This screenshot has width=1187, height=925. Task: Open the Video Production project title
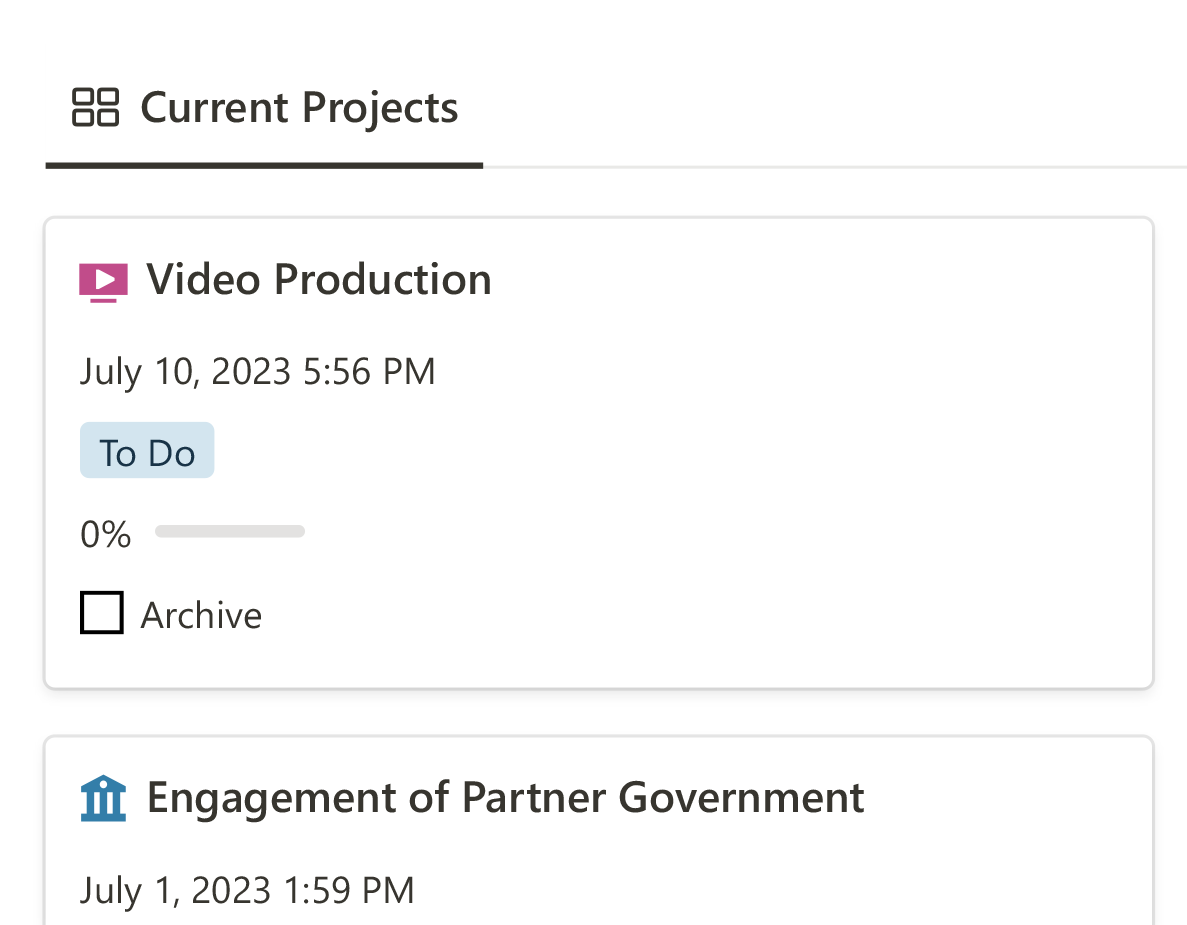click(x=318, y=279)
